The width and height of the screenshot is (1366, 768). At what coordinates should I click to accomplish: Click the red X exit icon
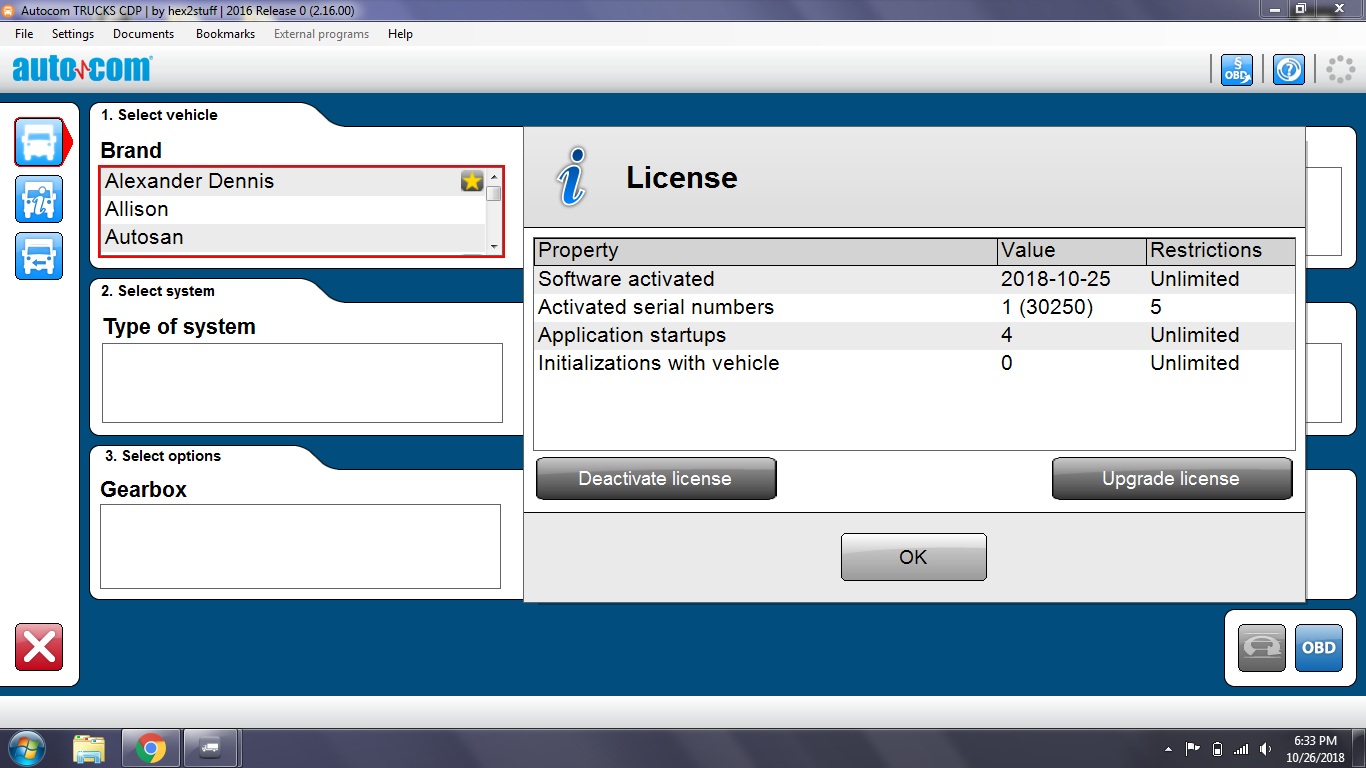tap(39, 647)
